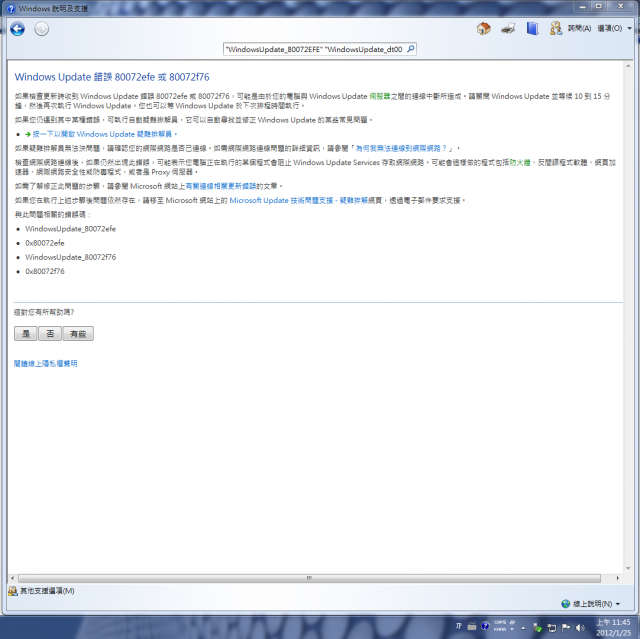The width and height of the screenshot is (640, 639).
Task: Select the WindowsUpdate_80072f76 list item
Action: 71,257
